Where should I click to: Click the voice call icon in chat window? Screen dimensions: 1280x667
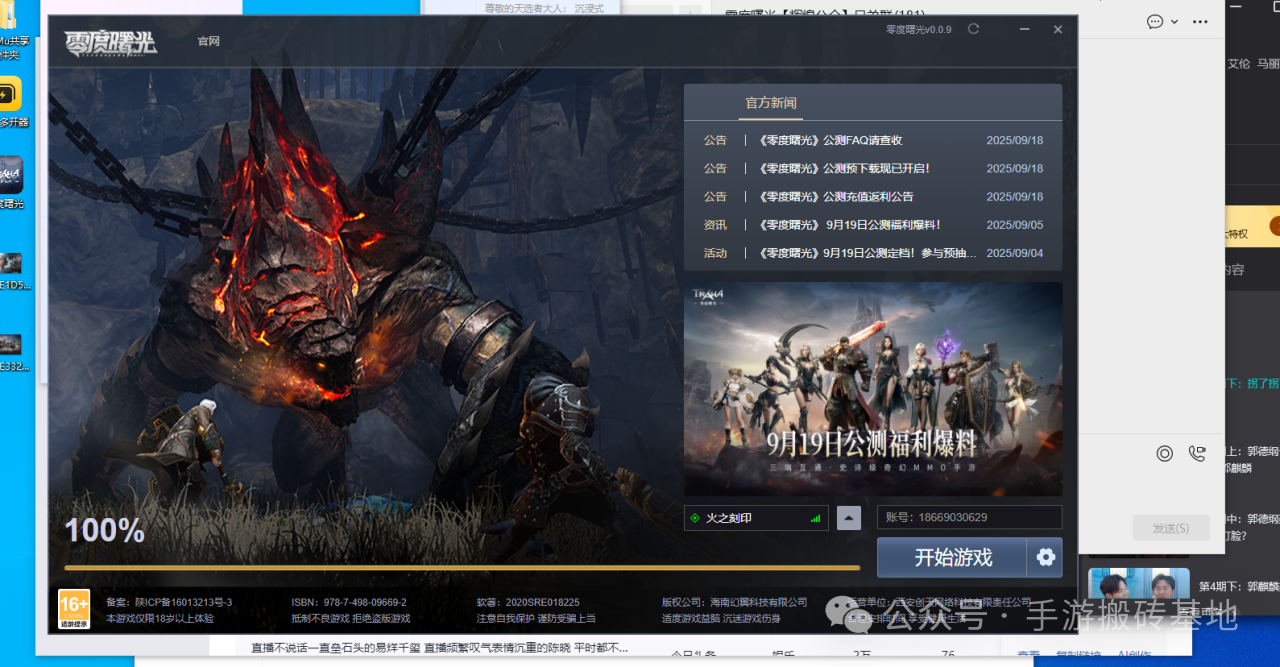tap(1197, 454)
